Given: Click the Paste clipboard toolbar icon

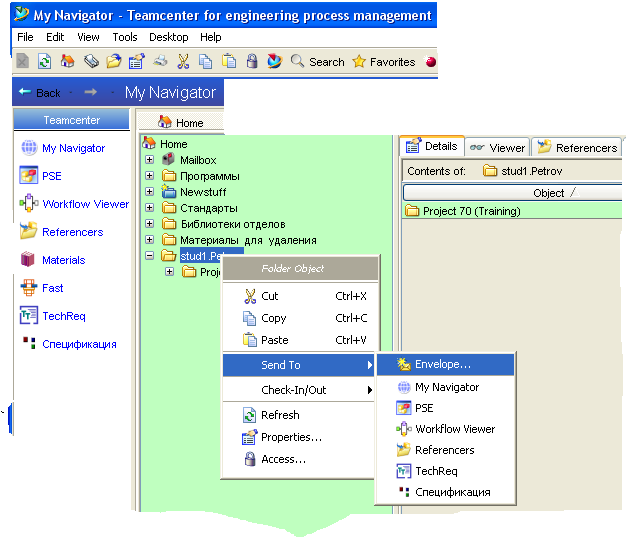Looking at the screenshot, I should pos(229,61).
